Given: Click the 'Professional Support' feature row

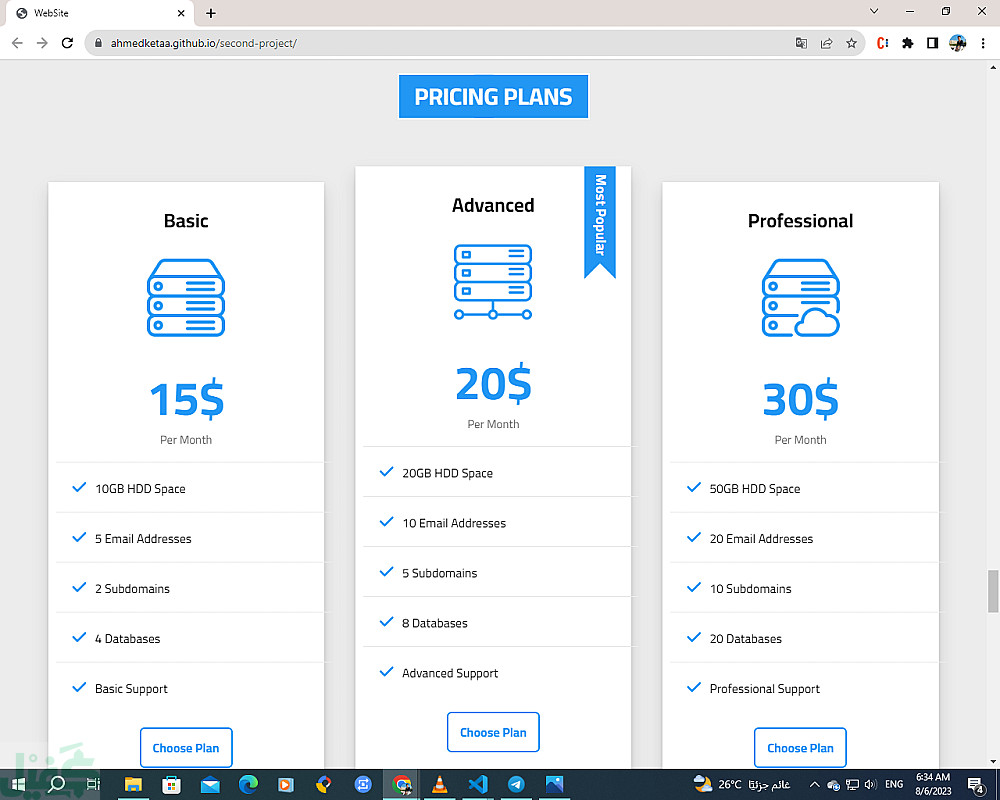Looking at the screenshot, I should click(804, 688).
